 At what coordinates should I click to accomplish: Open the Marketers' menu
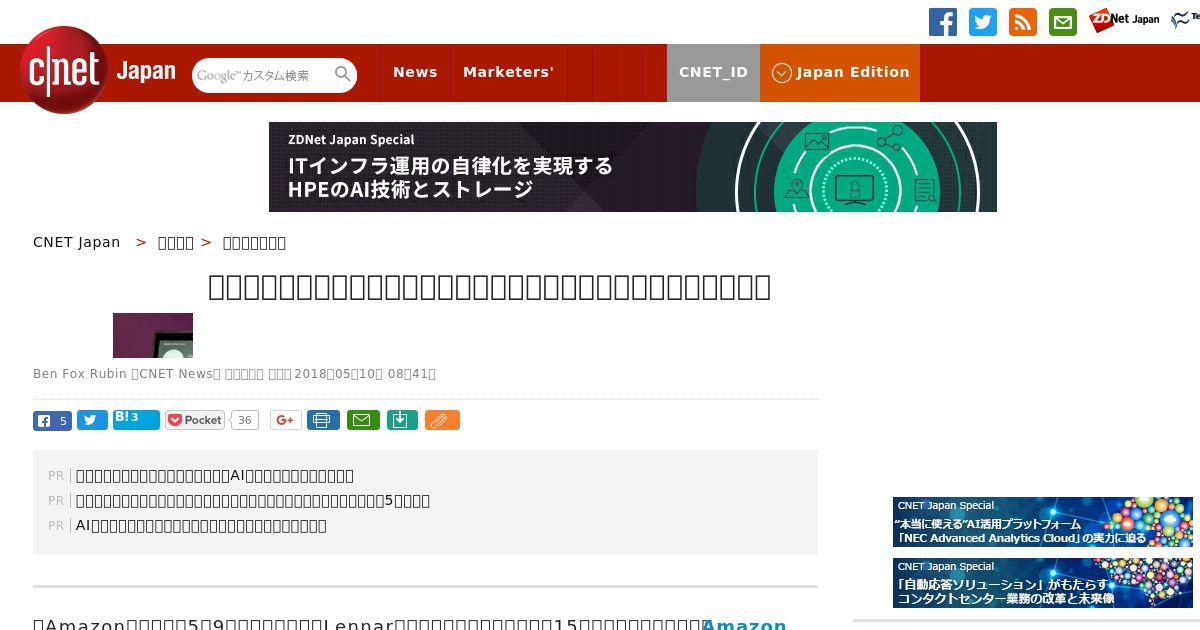point(508,72)
